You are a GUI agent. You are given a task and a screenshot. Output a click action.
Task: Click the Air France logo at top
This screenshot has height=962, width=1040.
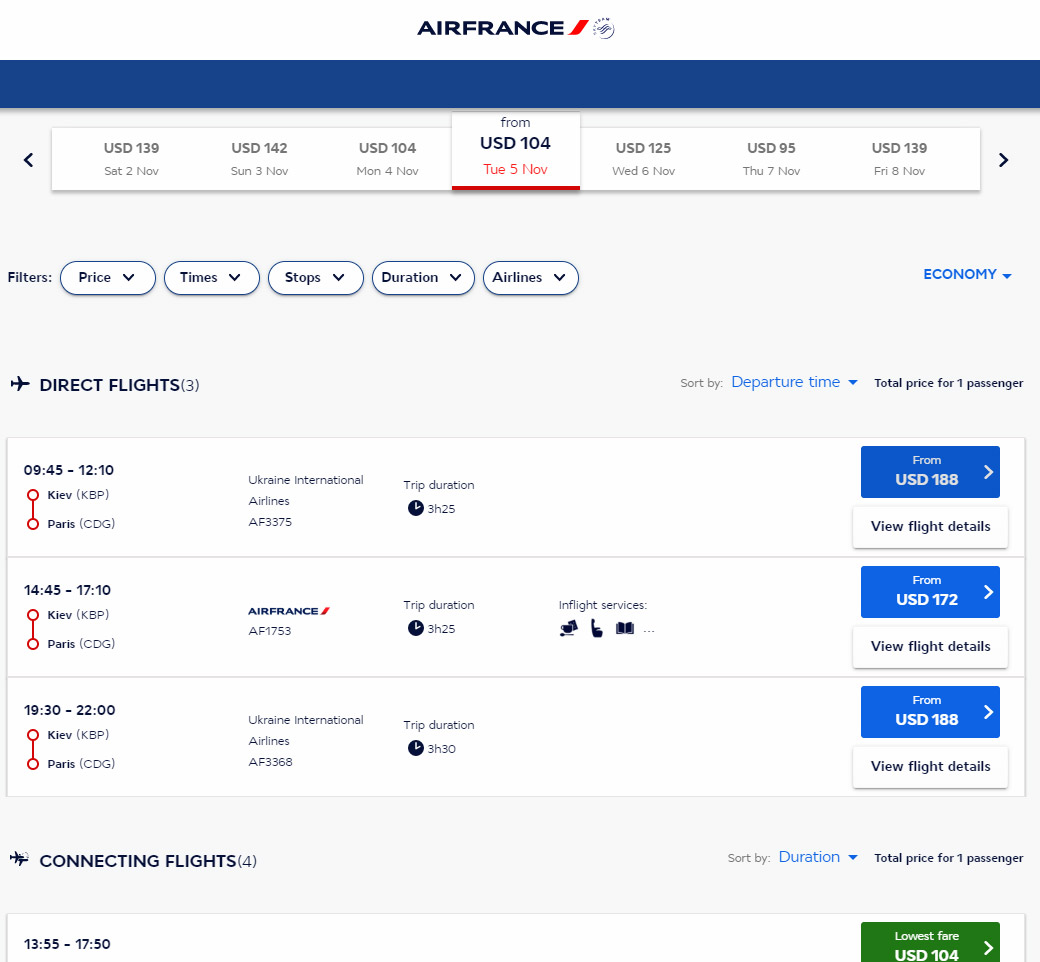503,28
